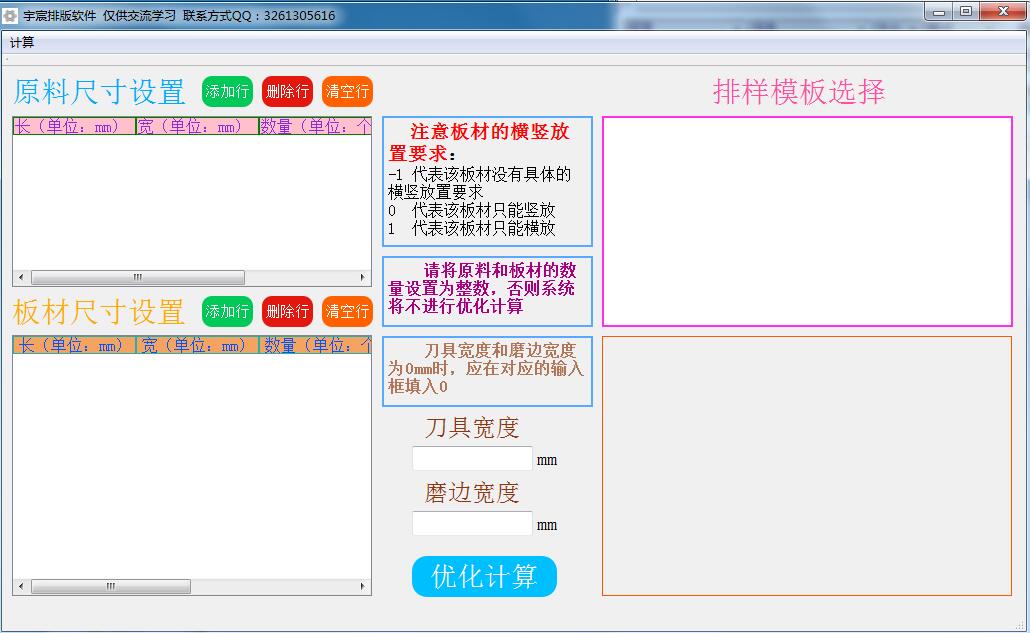Click the 注意板材的横竖放置要求 note panel
This screenshot has width=1030, height=633.
coord(487,180)
